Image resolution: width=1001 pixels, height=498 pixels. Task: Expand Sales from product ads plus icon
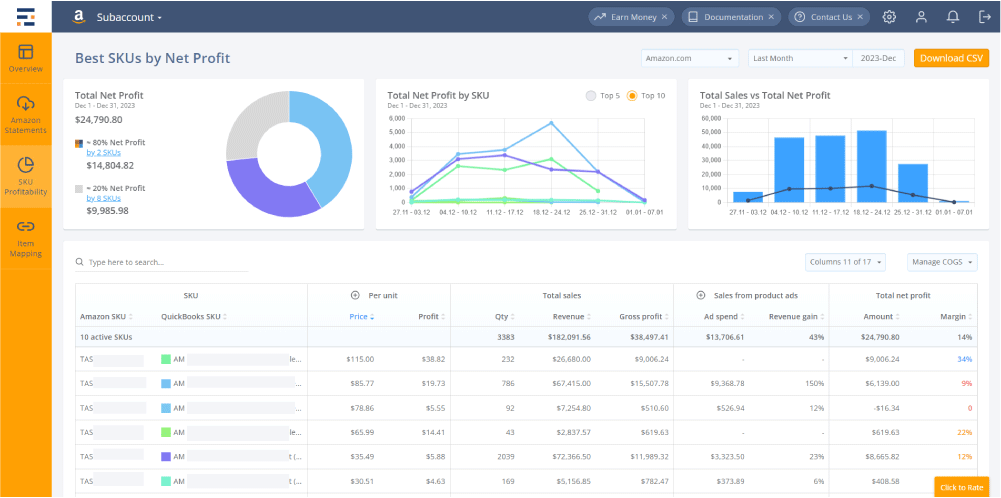(x=702, y=296)
